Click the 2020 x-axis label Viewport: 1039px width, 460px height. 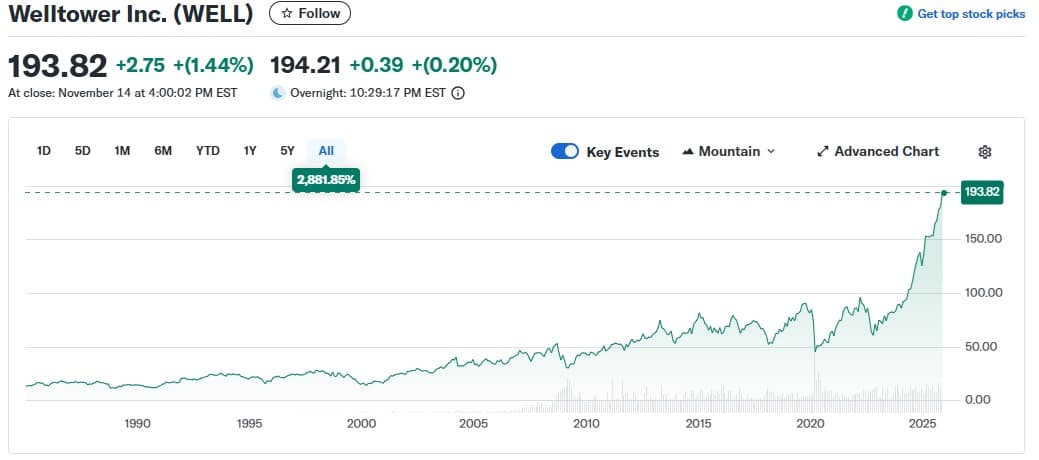810,424
